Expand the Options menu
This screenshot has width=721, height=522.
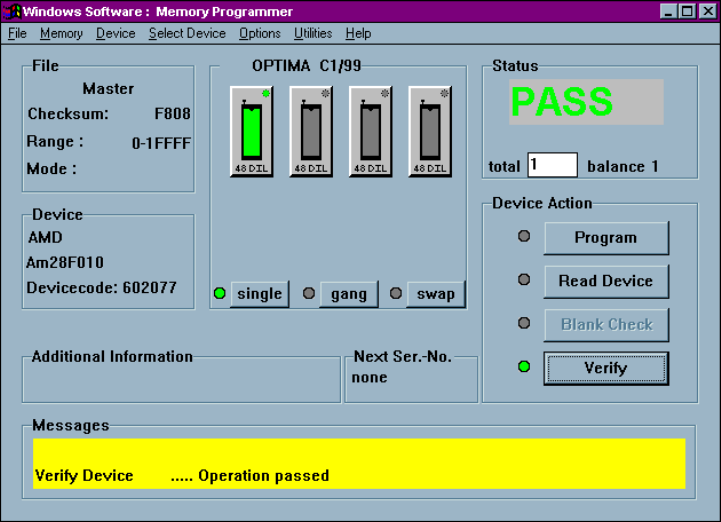[260, 33]
